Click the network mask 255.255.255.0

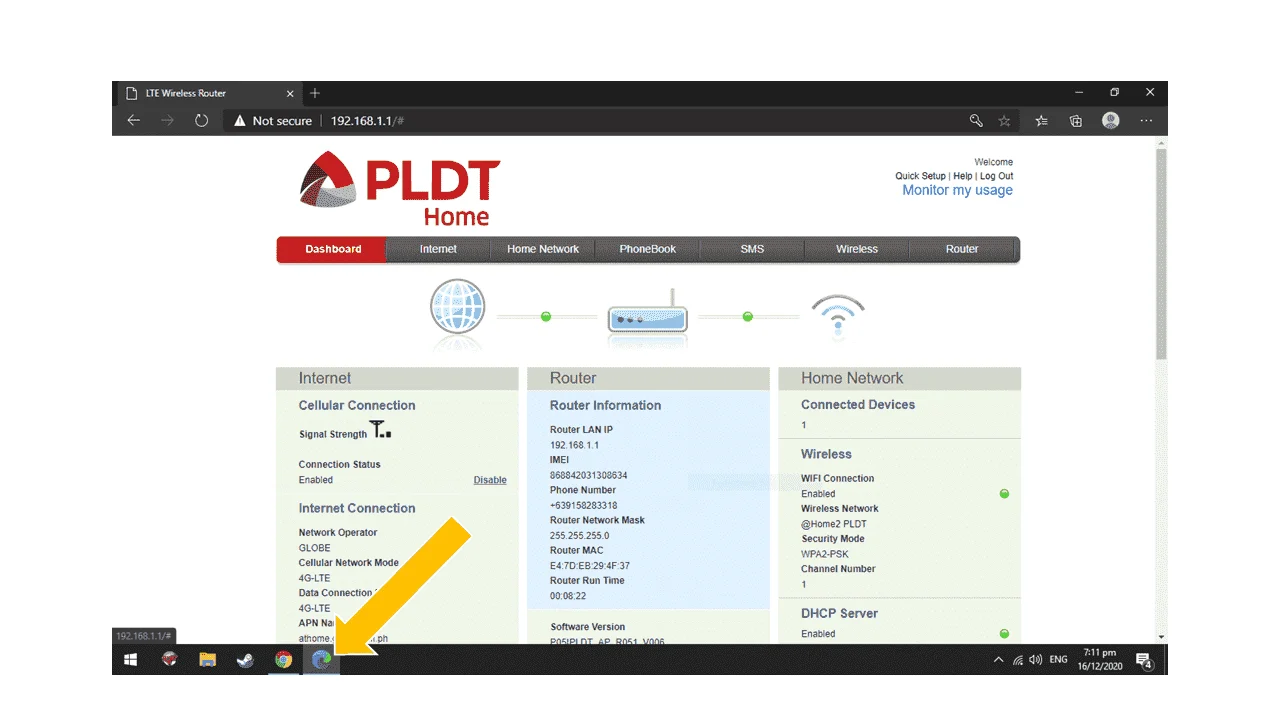(x=579, y=536)
